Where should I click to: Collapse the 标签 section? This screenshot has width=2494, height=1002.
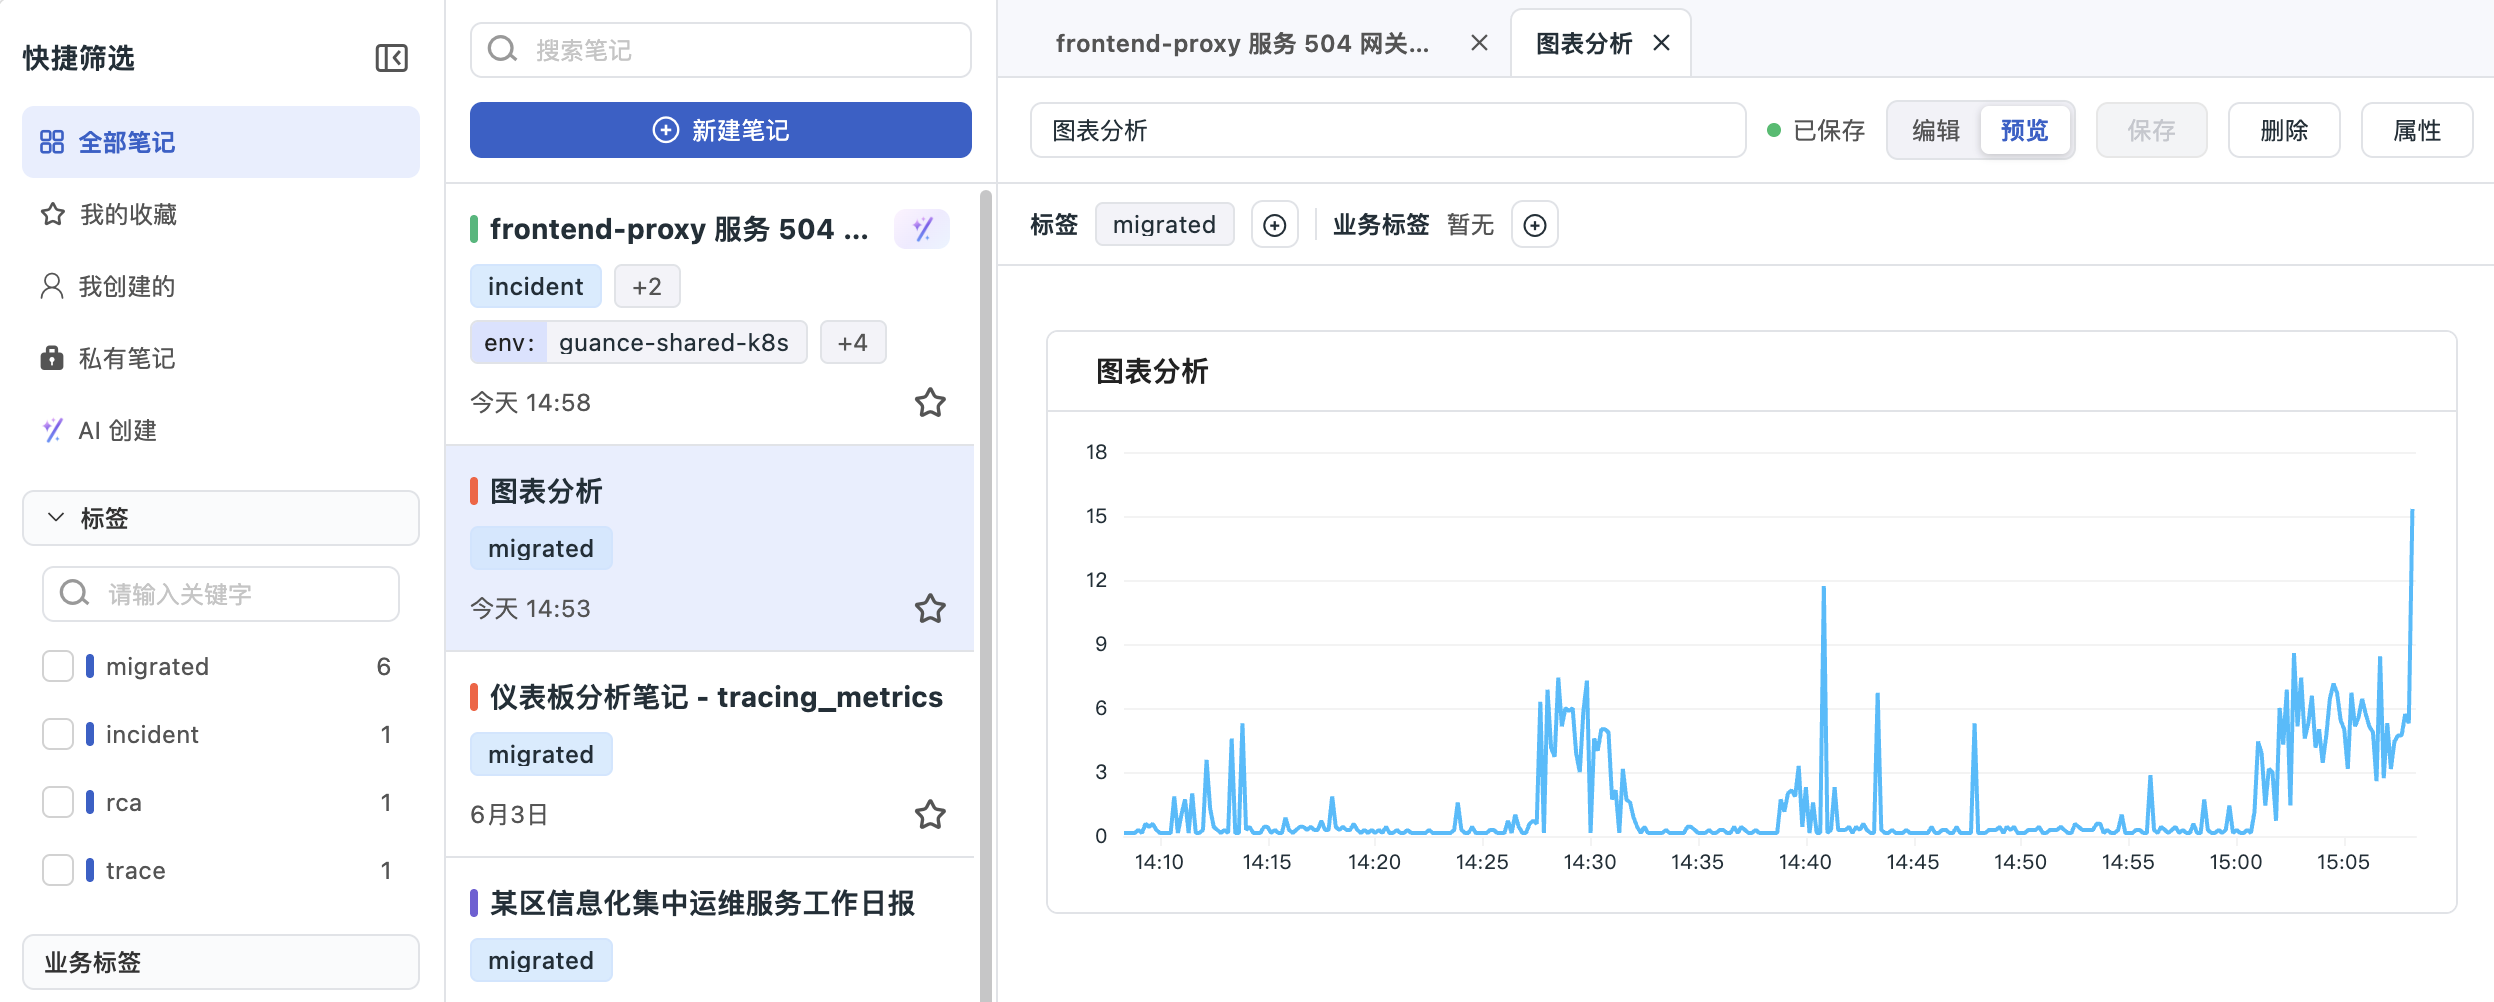tap(221, 518)
